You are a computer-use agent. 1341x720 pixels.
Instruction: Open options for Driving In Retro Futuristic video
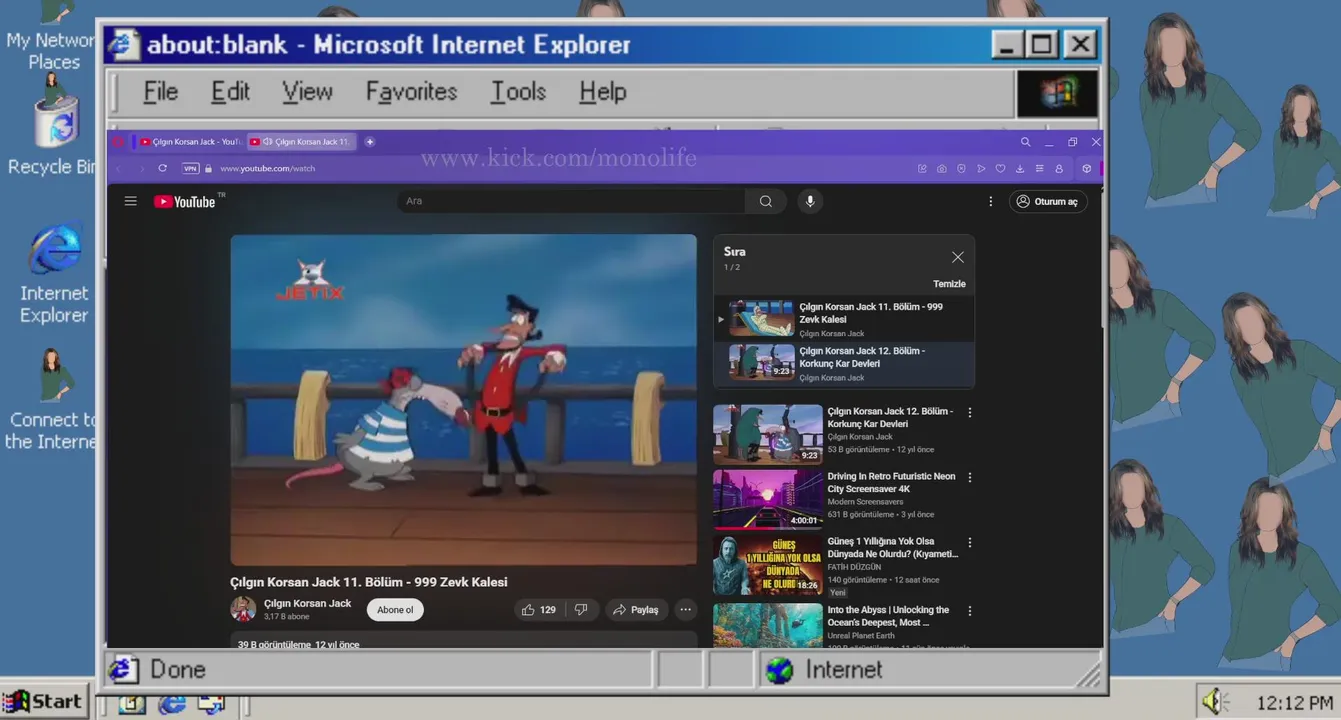969,477
